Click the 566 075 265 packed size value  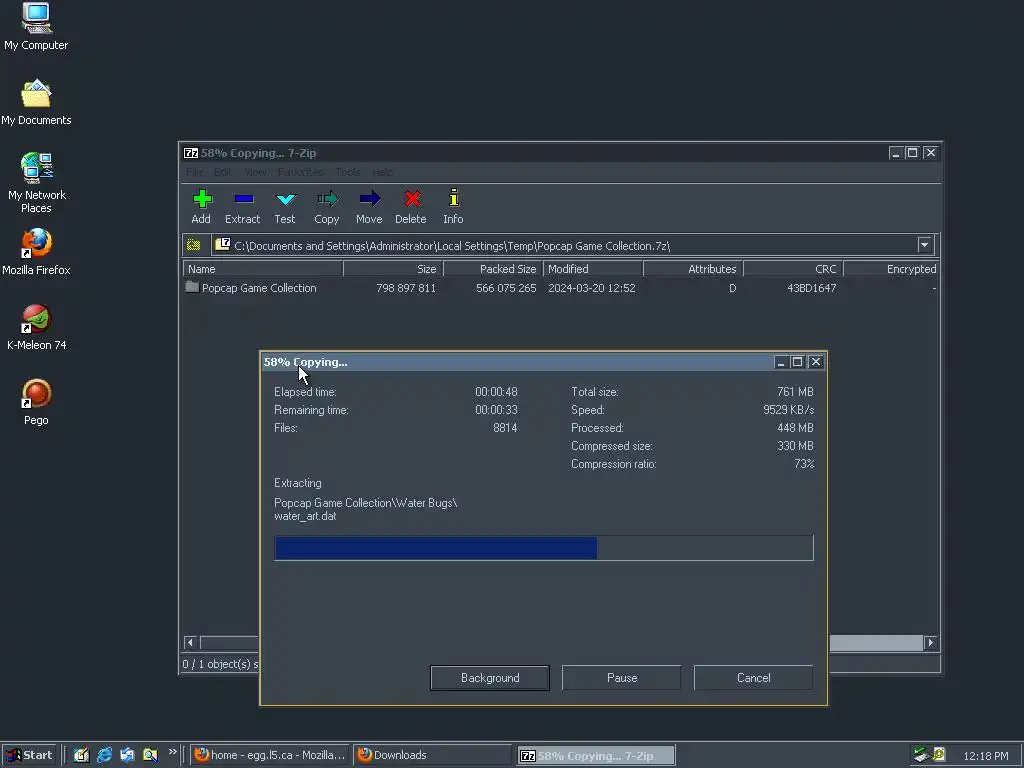pyautogui.click(x=505, y=288)
